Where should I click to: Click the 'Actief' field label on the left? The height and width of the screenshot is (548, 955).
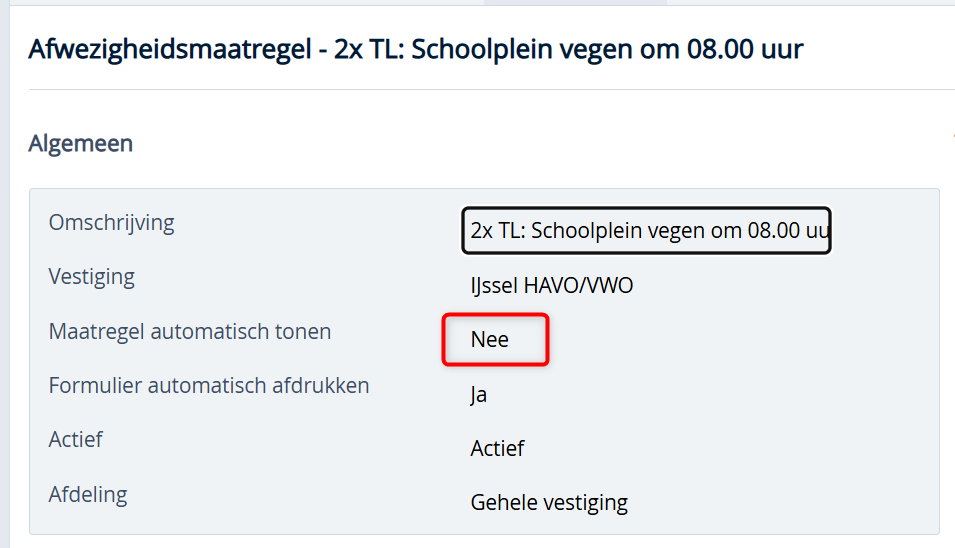[75, 439]
